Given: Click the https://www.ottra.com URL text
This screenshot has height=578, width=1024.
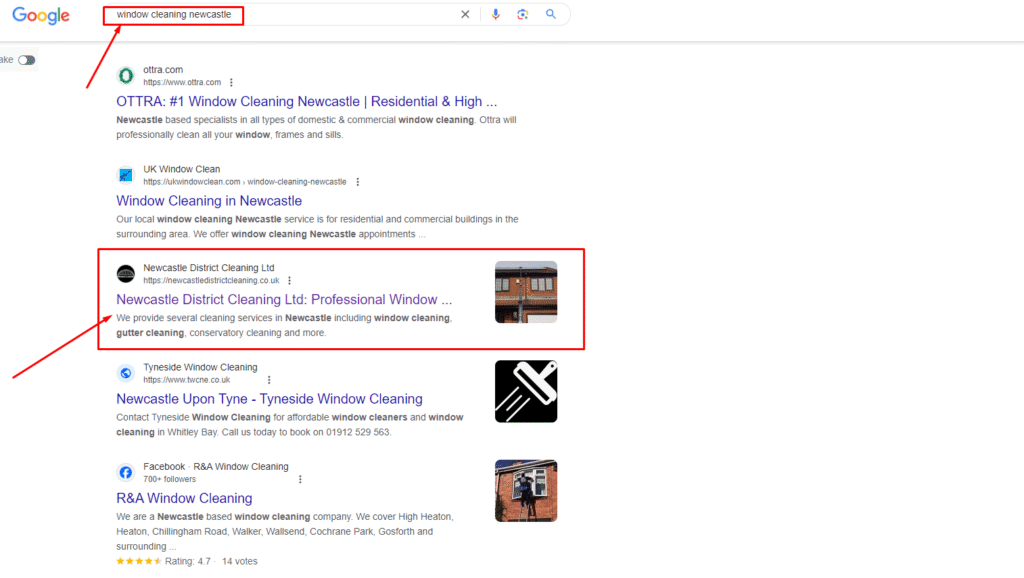Looking at the screenshot, I should pos(182,82).
